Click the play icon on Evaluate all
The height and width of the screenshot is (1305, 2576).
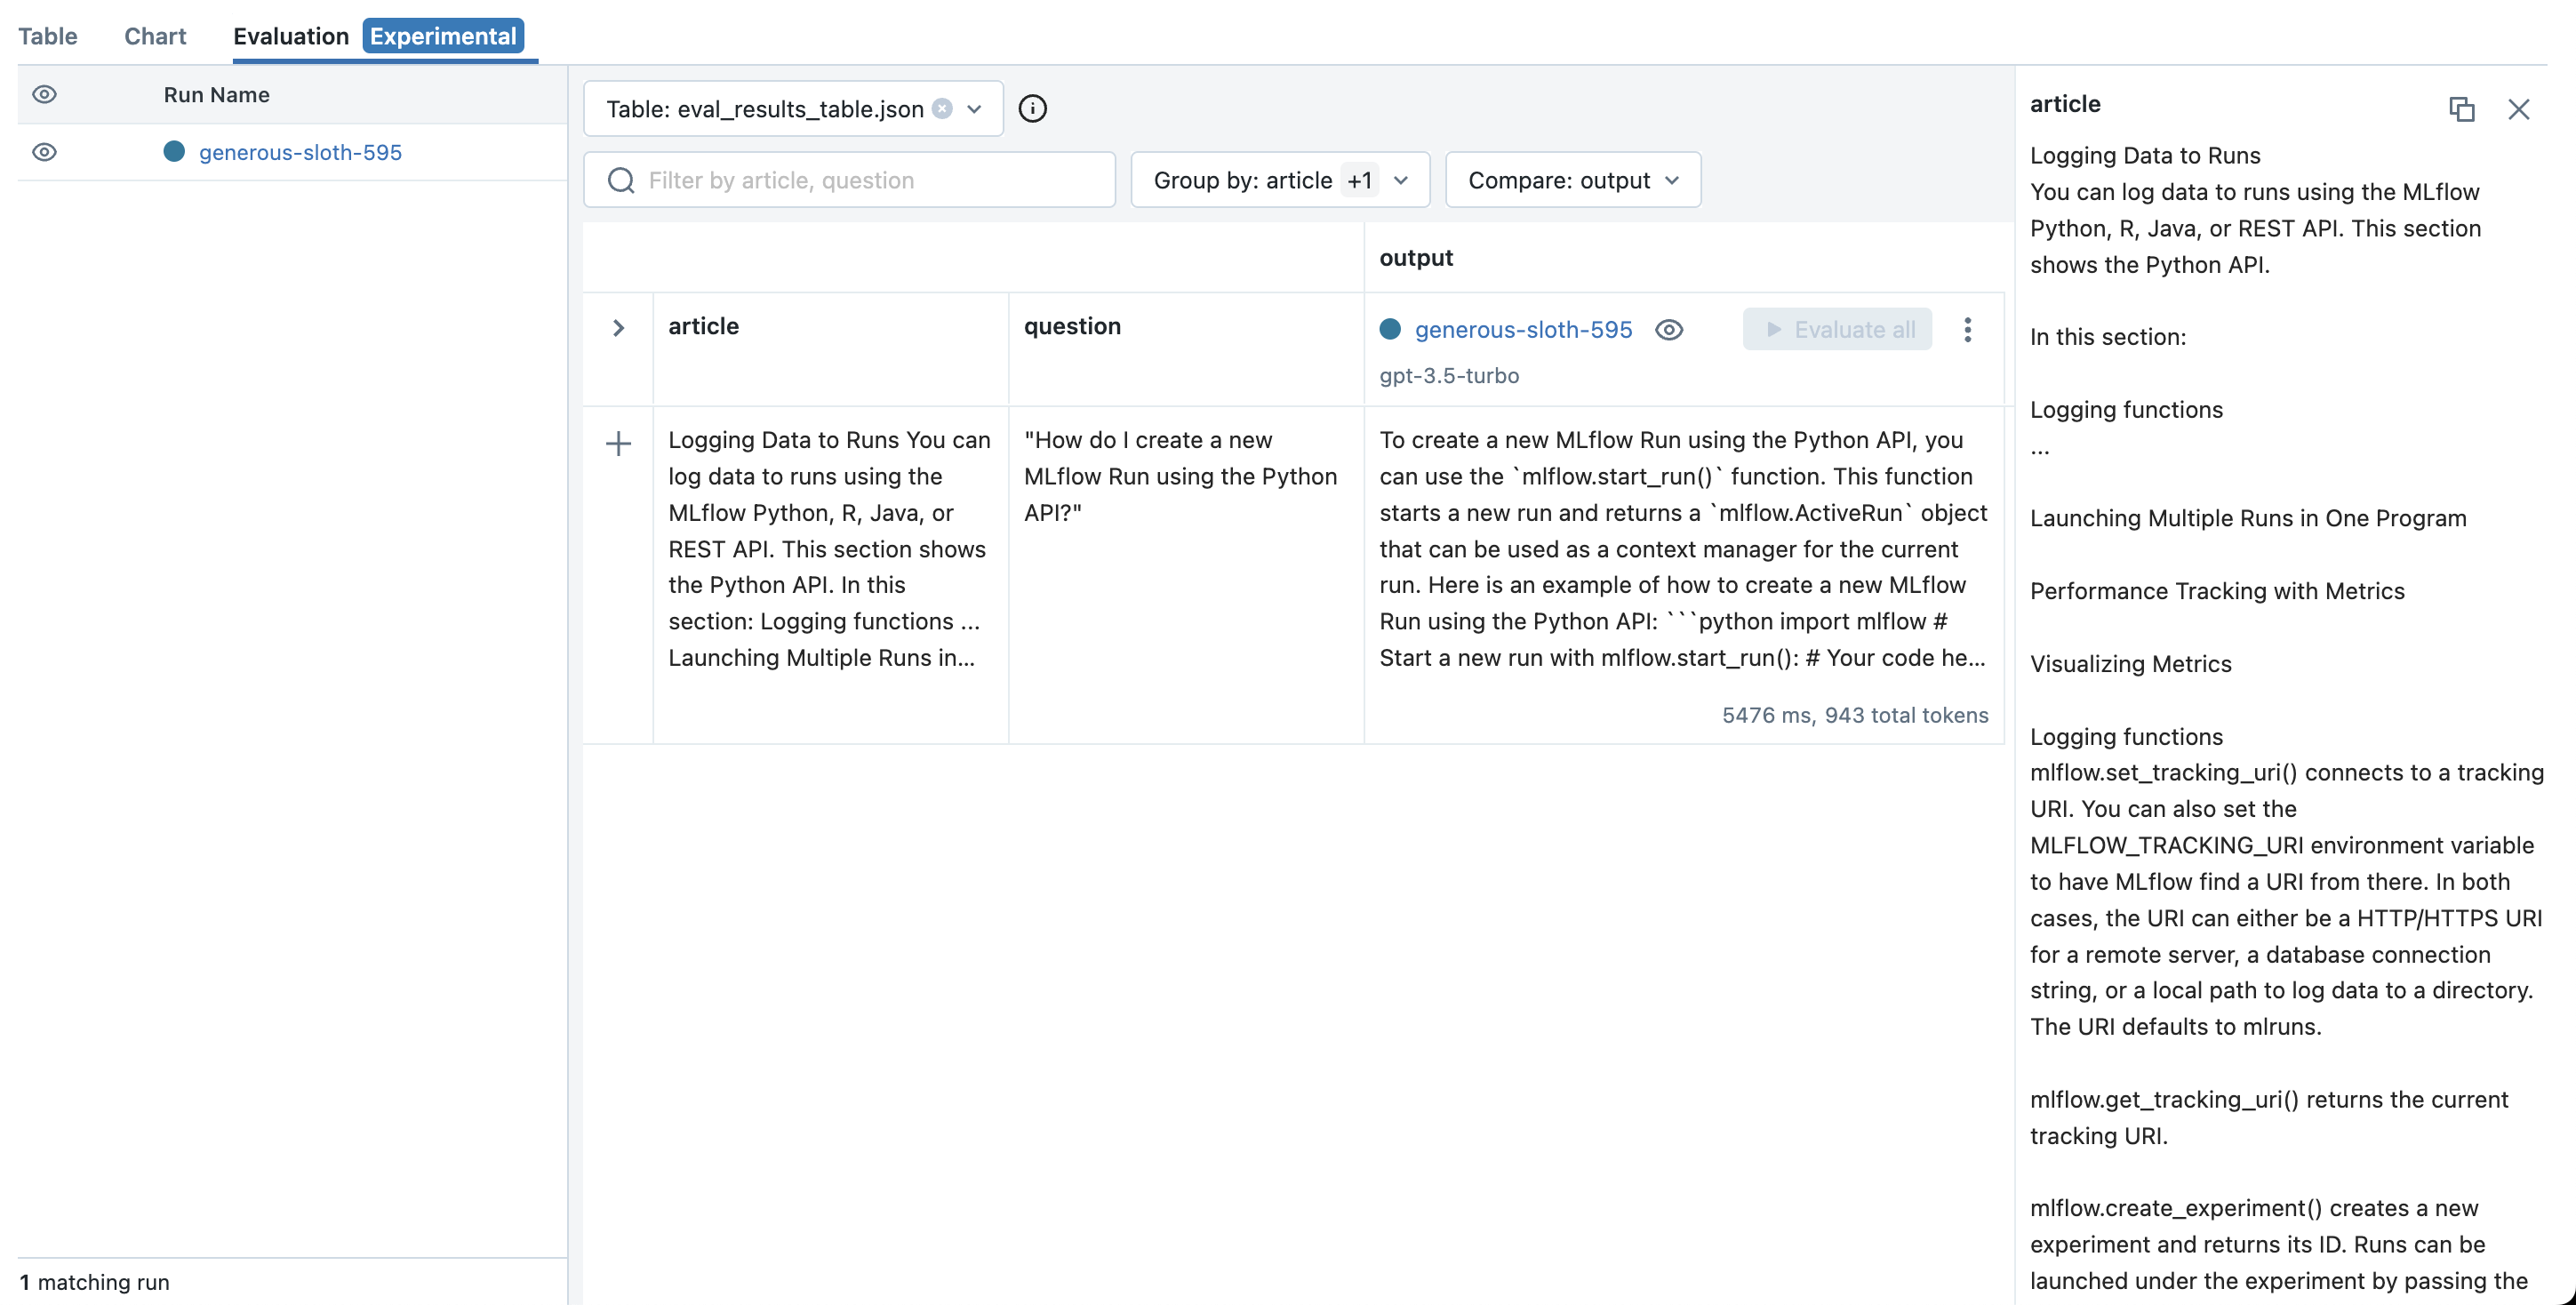pyautogui.click(x=1773, y=329)
